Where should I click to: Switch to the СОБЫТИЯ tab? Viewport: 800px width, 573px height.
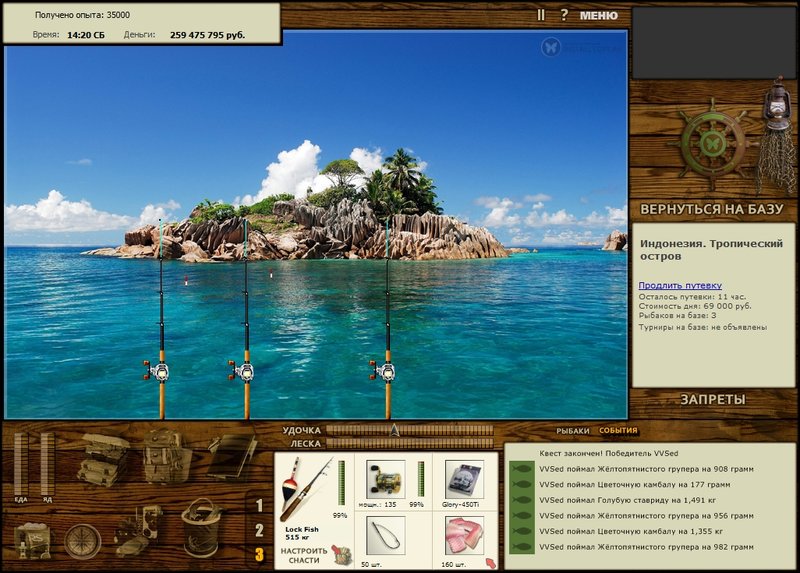click(618, 431)
